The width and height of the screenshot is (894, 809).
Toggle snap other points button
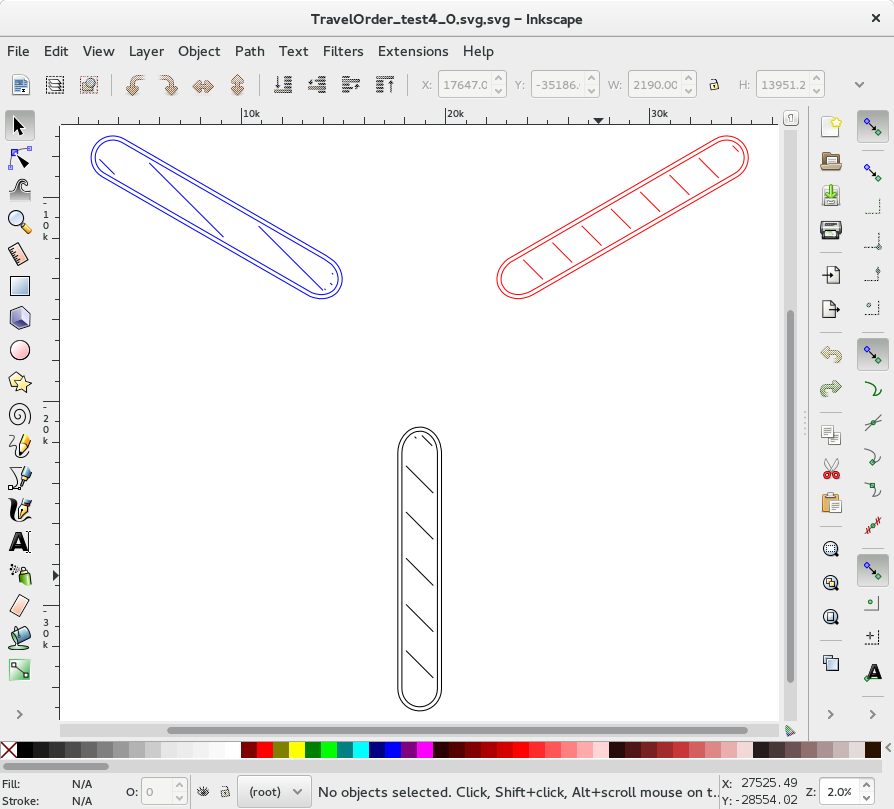872,570
